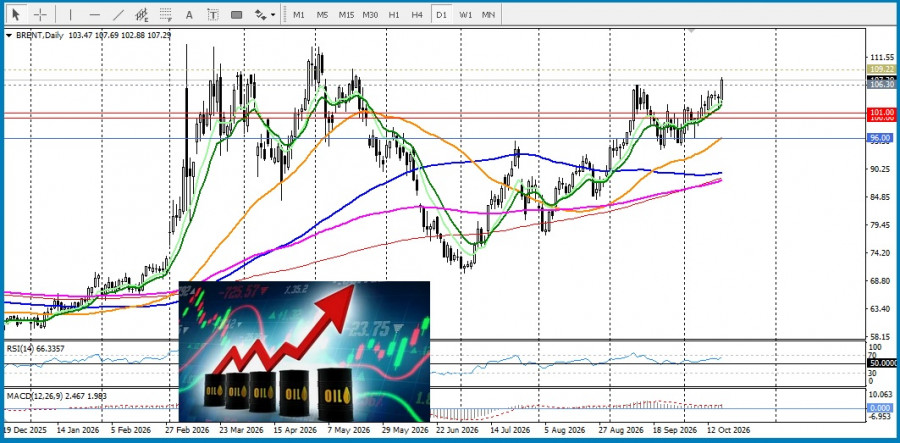Choose the horizontal line drawing tool

(95, 15)
